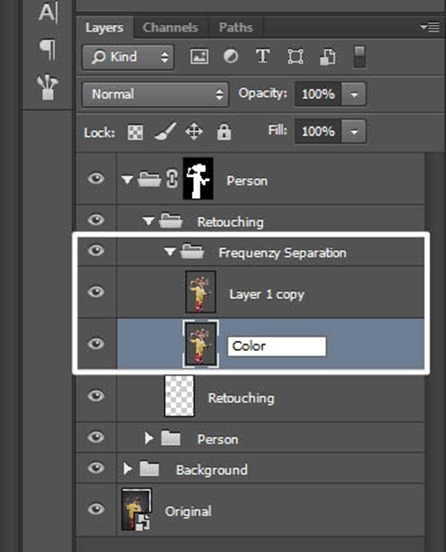Viewport: 446px width, 552px height.
Task: Select the Original smart object thumbnail
Action: click(137, 509)
